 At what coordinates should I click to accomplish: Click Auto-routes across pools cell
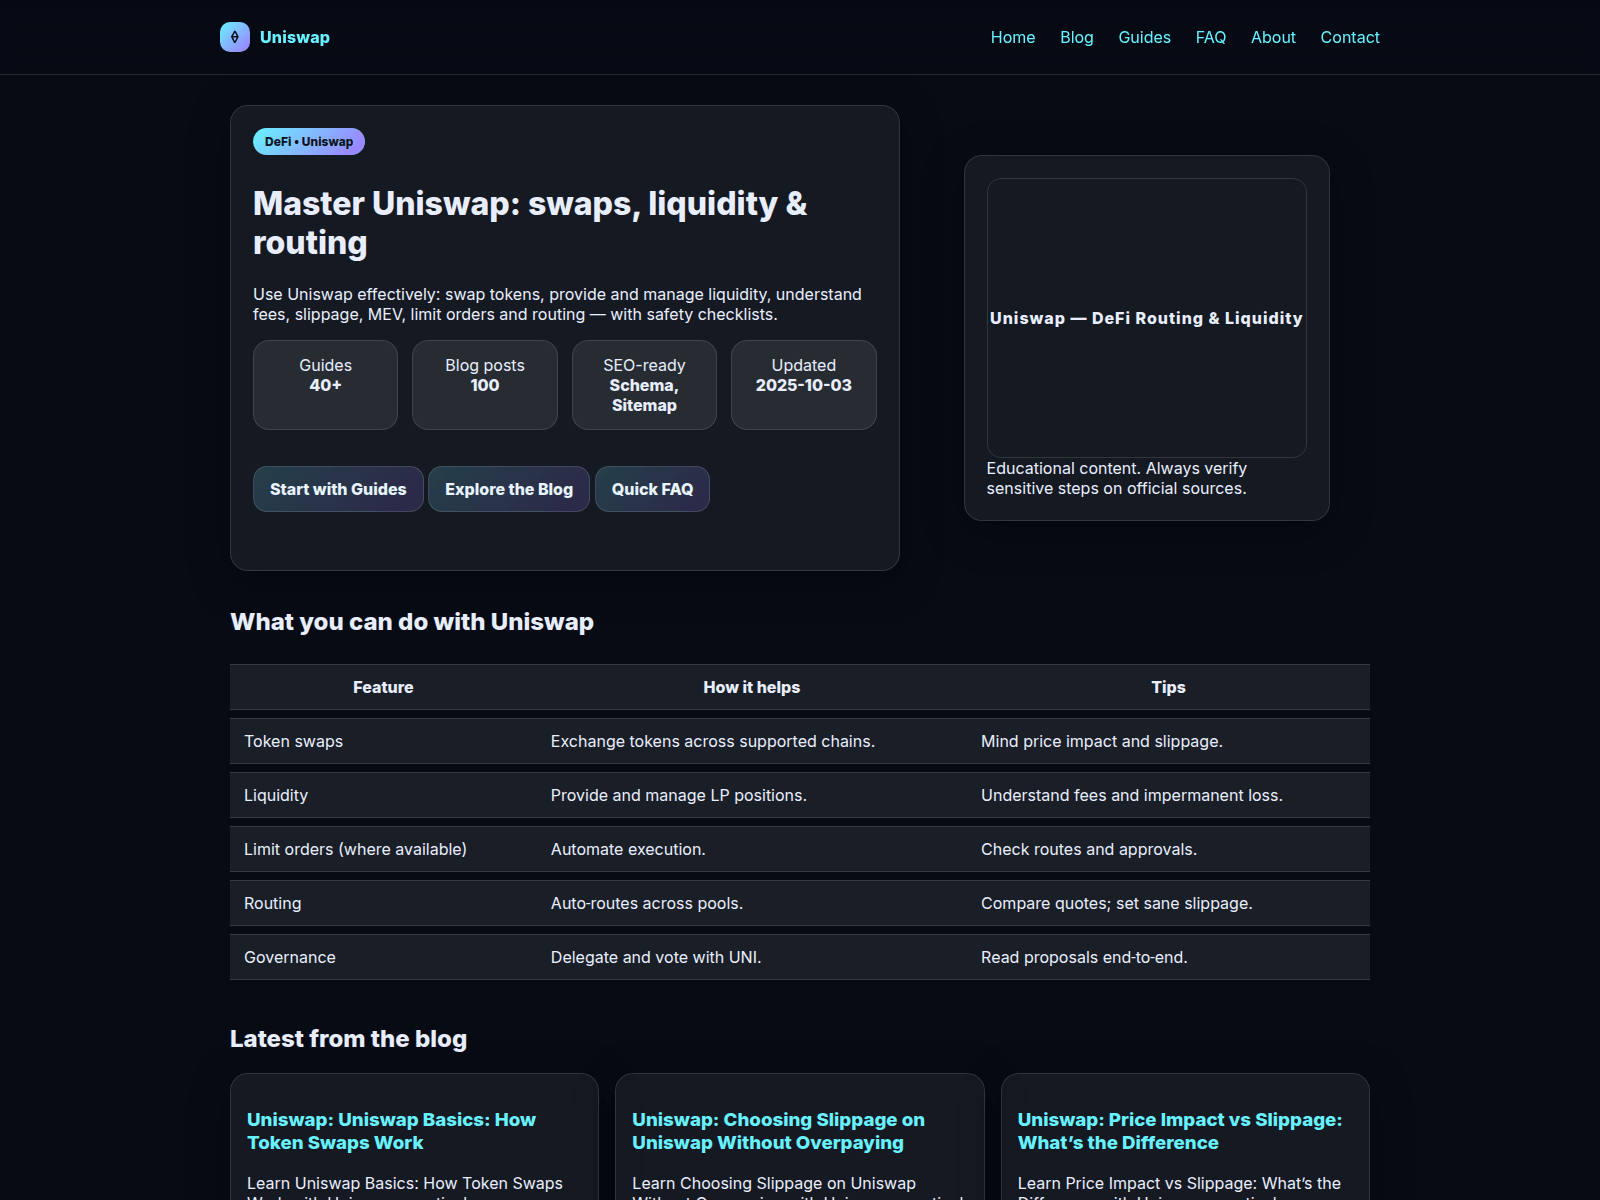click(x=752, y=903)
